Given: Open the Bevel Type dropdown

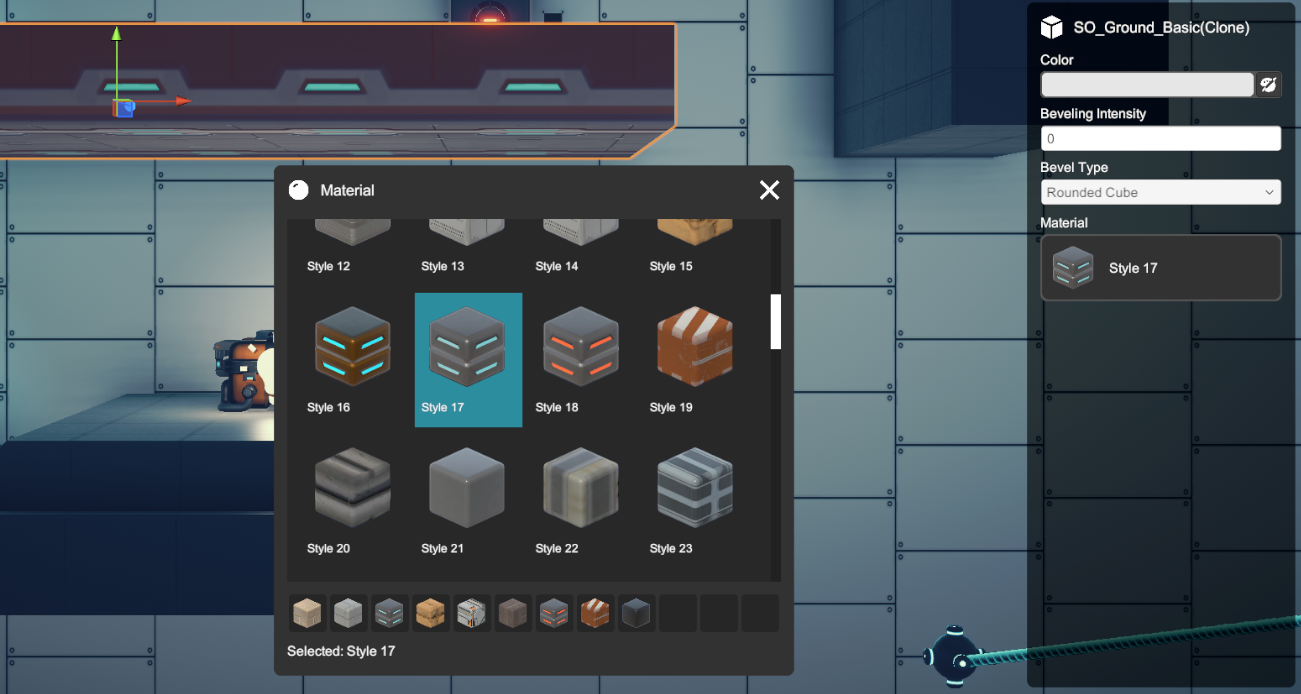Looking at the screenshot, I should (x=1160, y=192).
